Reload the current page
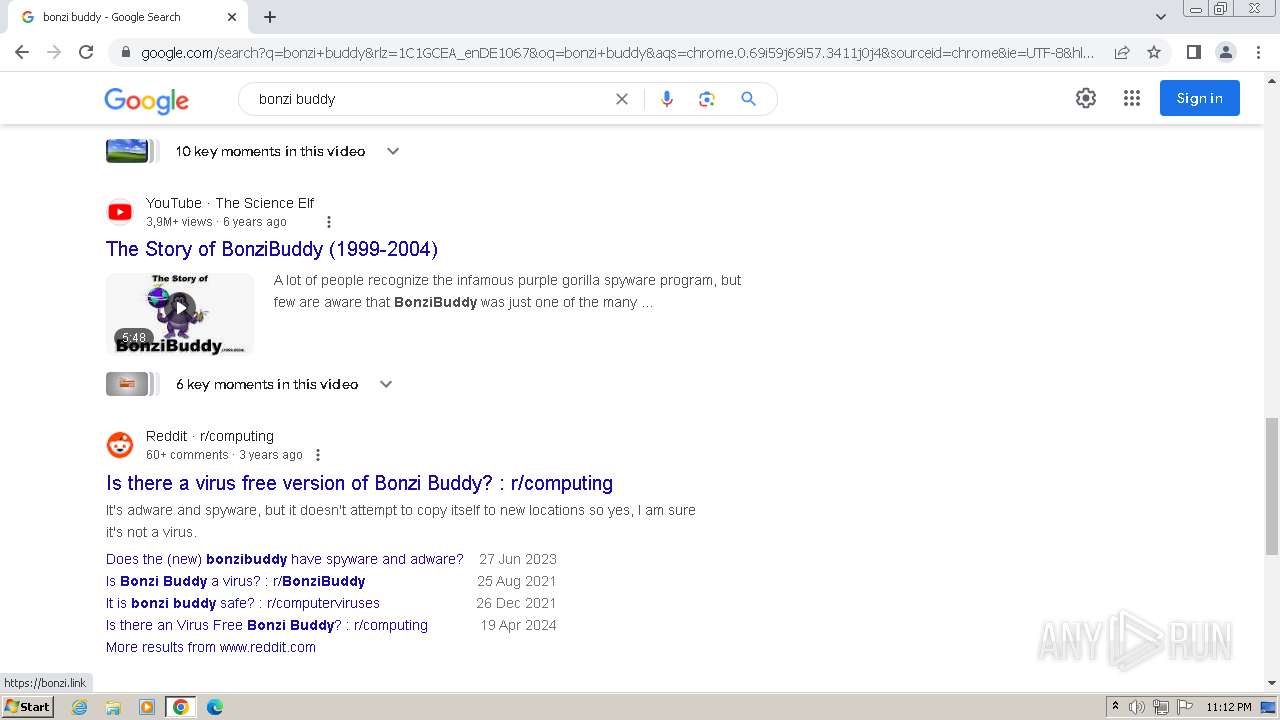 click(86, 52)
